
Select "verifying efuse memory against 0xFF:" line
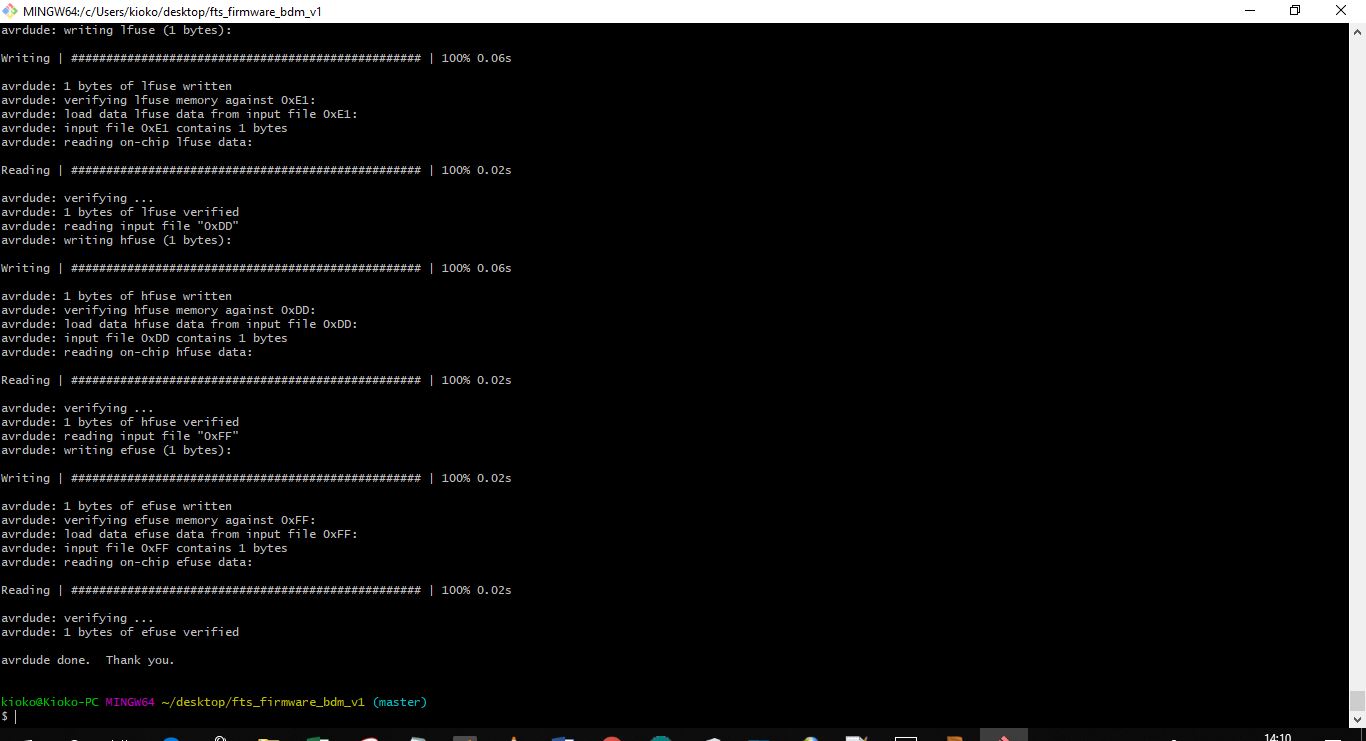pos(158,520)
